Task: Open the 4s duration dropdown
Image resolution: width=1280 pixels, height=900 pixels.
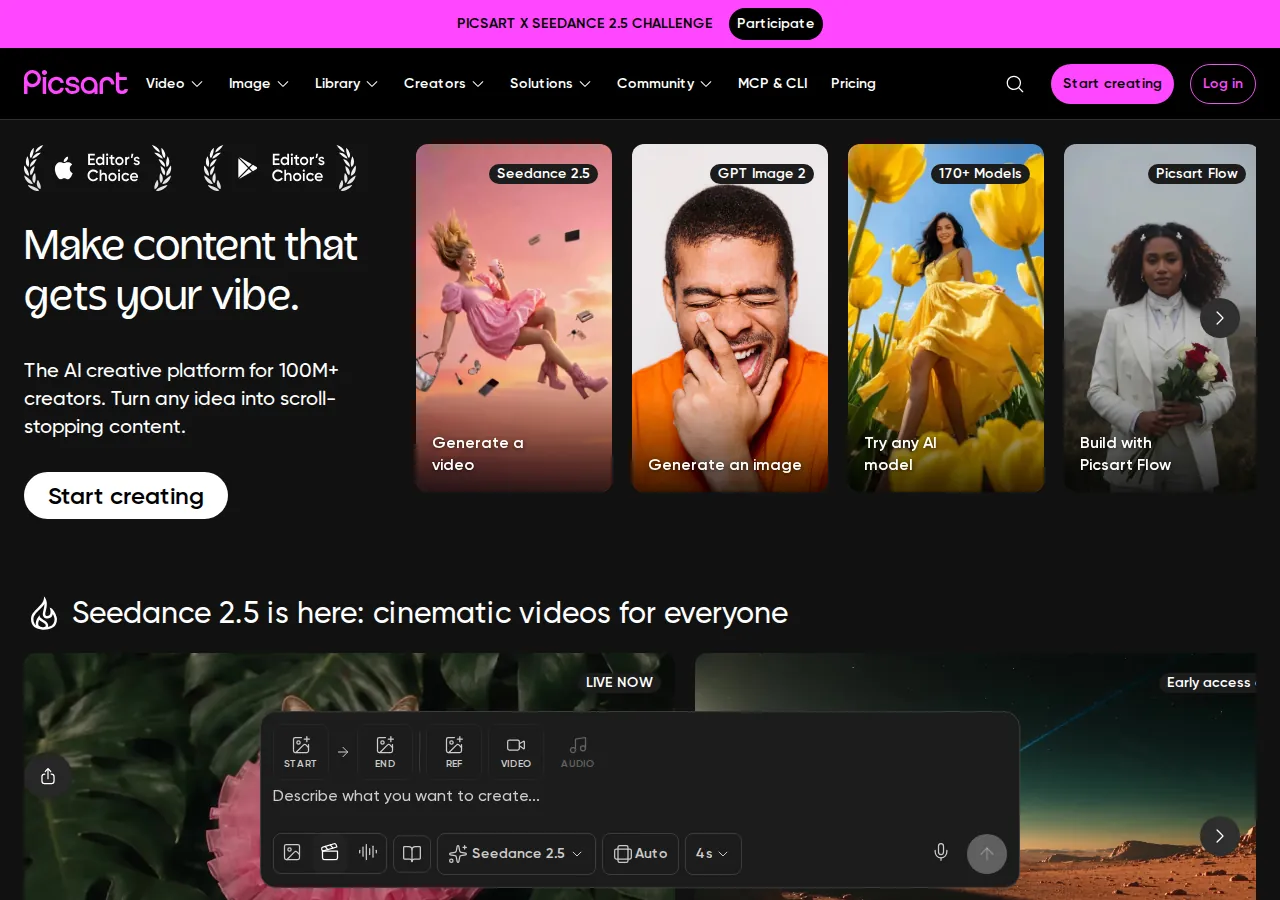Action: point(713,854)
